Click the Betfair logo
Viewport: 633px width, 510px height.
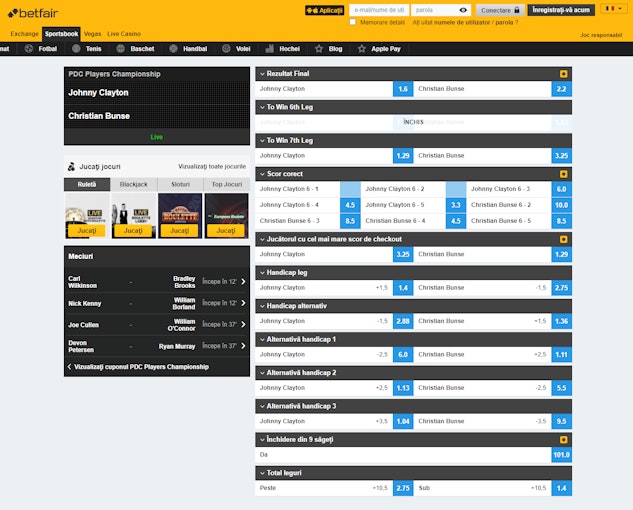33,13
